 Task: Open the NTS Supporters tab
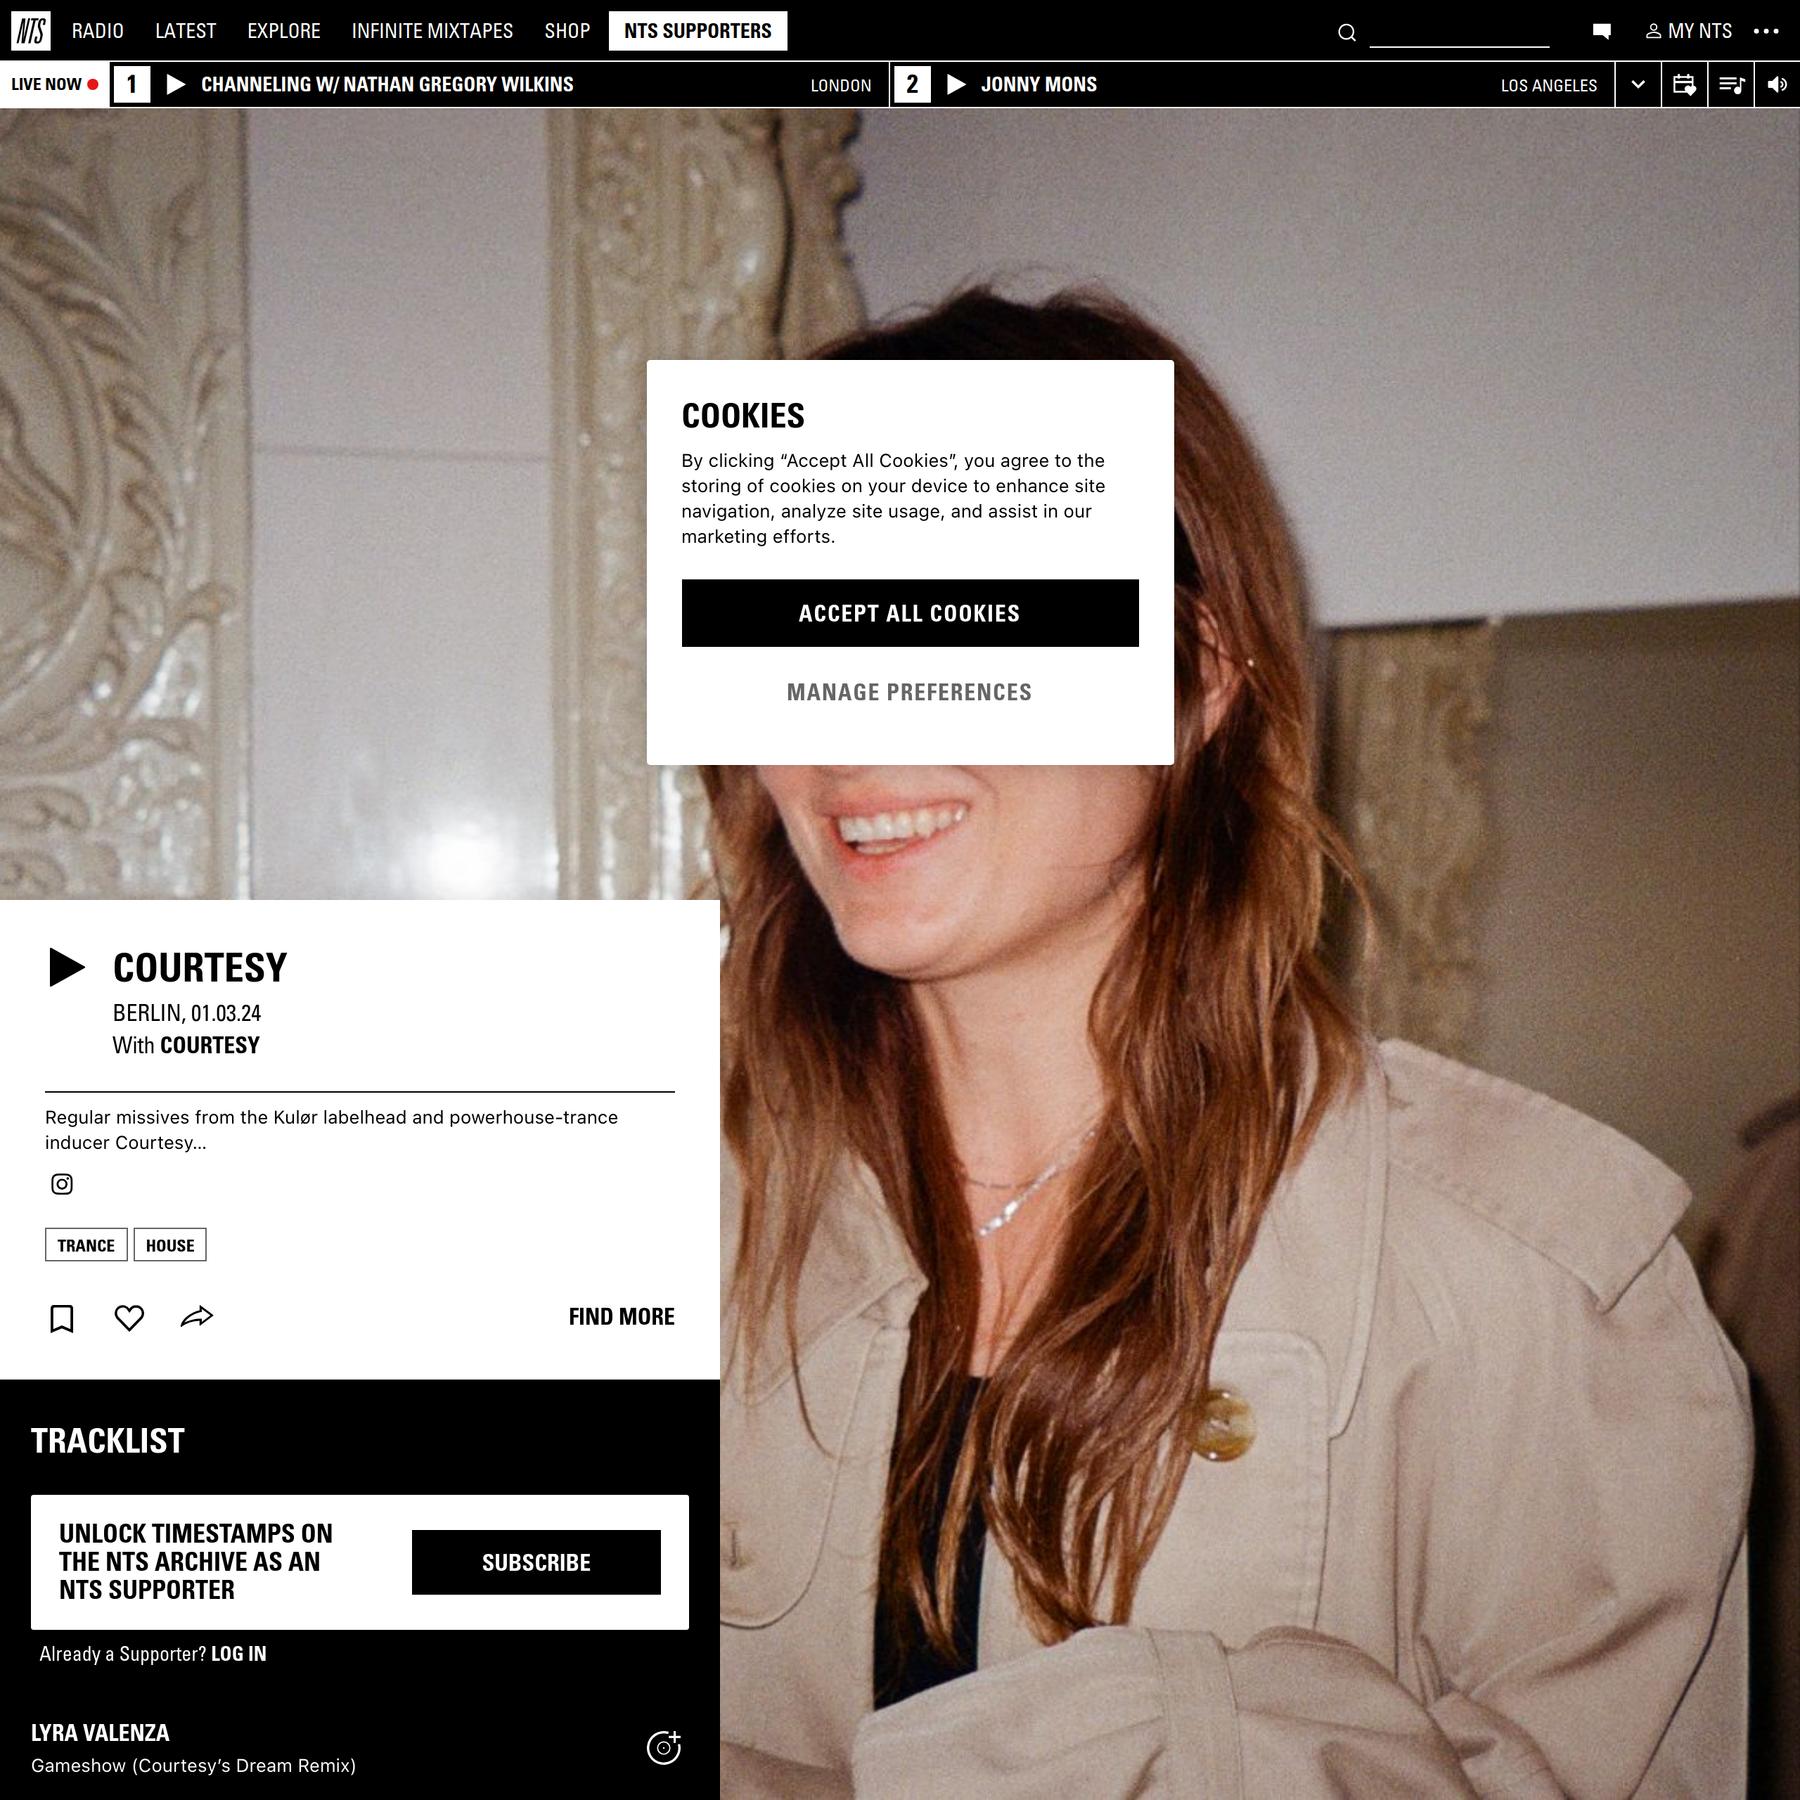click(x=698, y=31)
